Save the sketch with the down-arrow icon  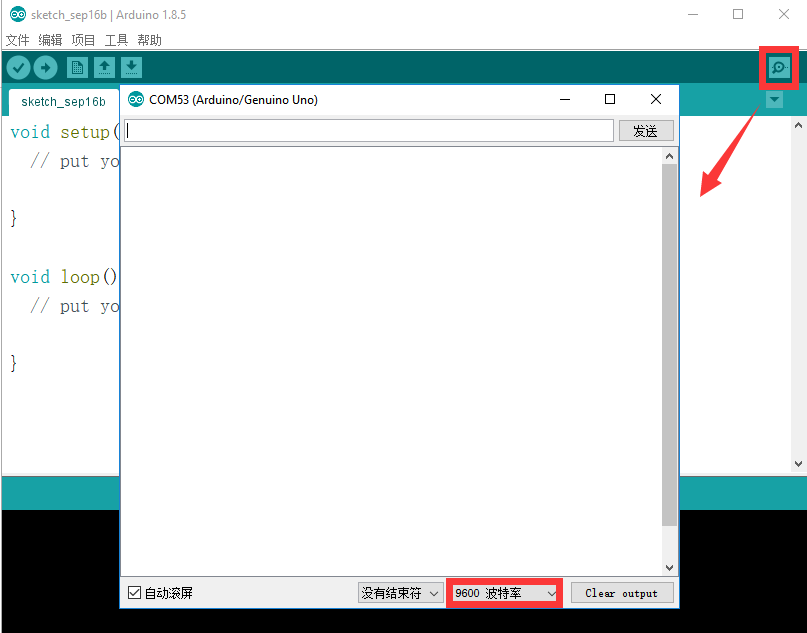(x=131, y=67)
